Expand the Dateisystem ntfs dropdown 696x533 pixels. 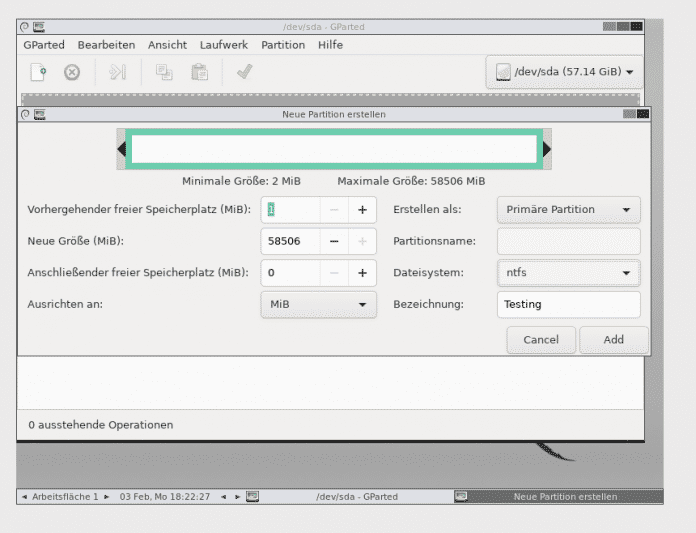tap(568, 272)
